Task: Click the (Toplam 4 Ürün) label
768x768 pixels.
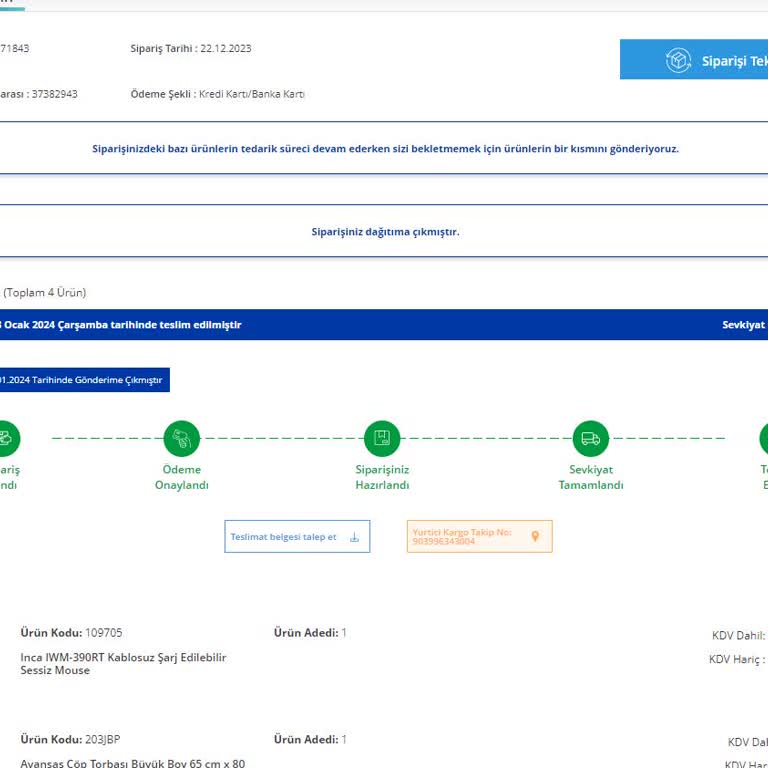Action: point(45,292)
